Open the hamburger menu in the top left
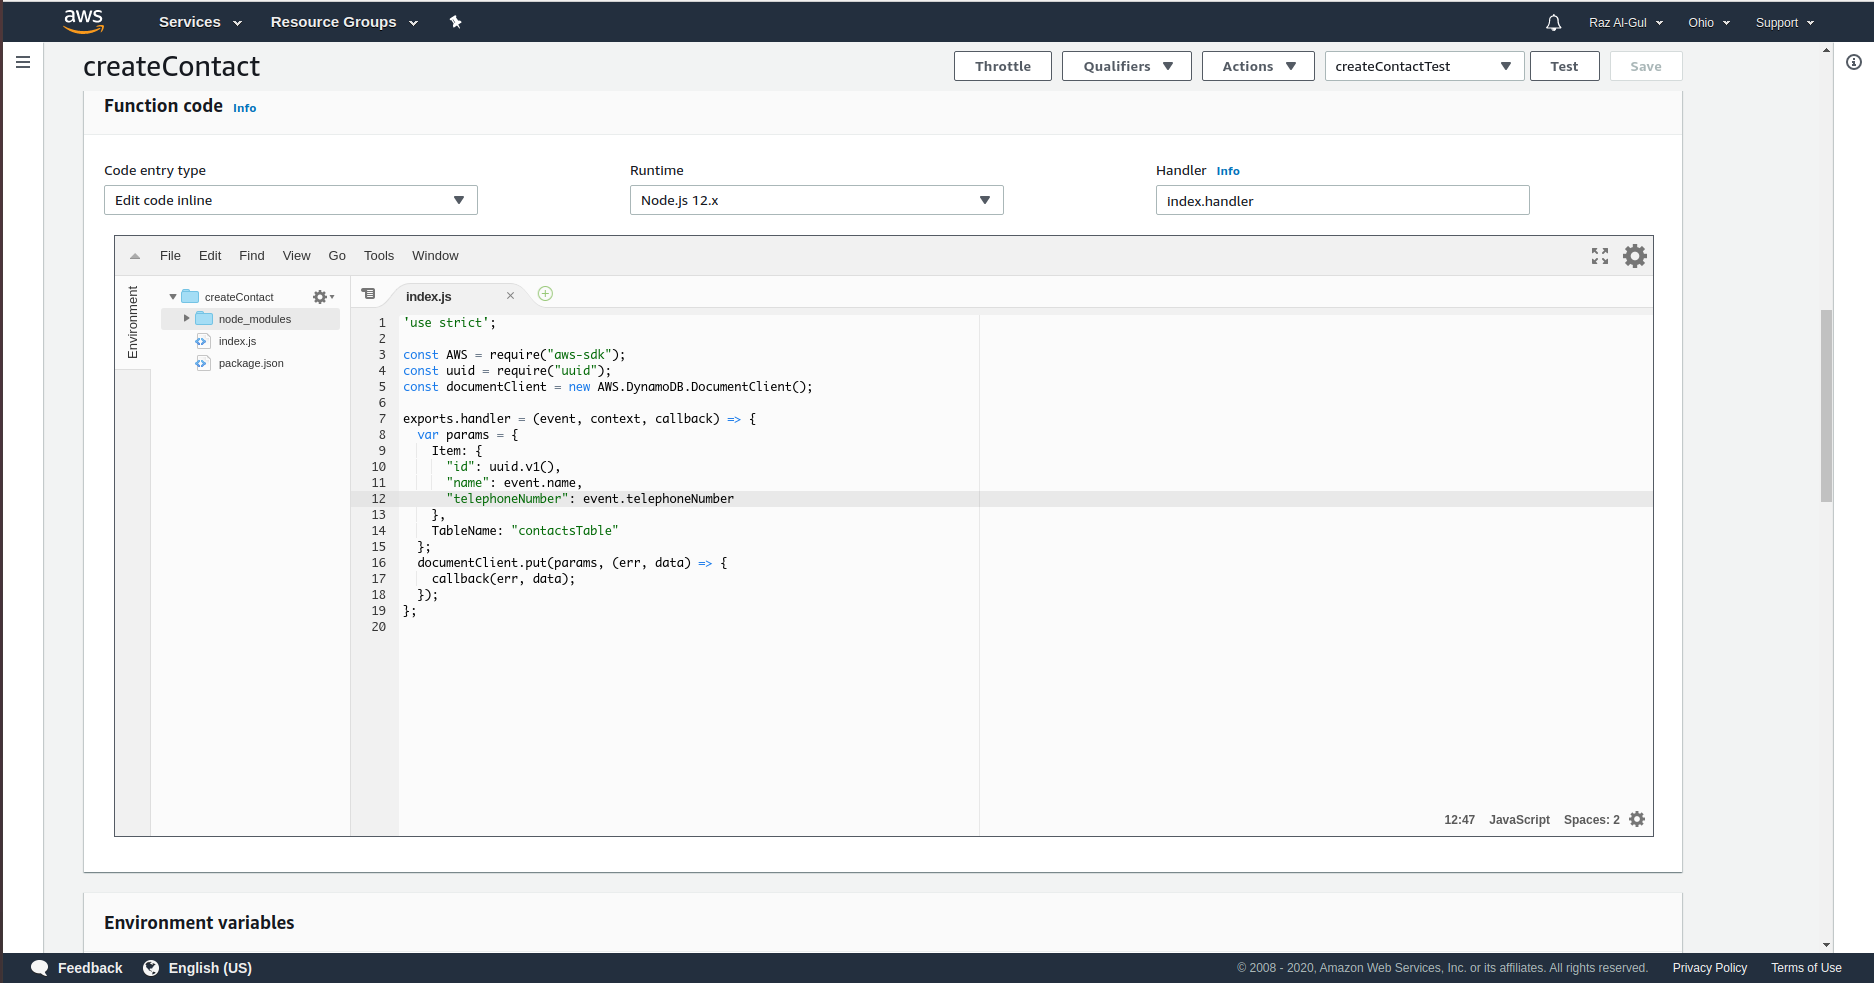 point(23,61)
